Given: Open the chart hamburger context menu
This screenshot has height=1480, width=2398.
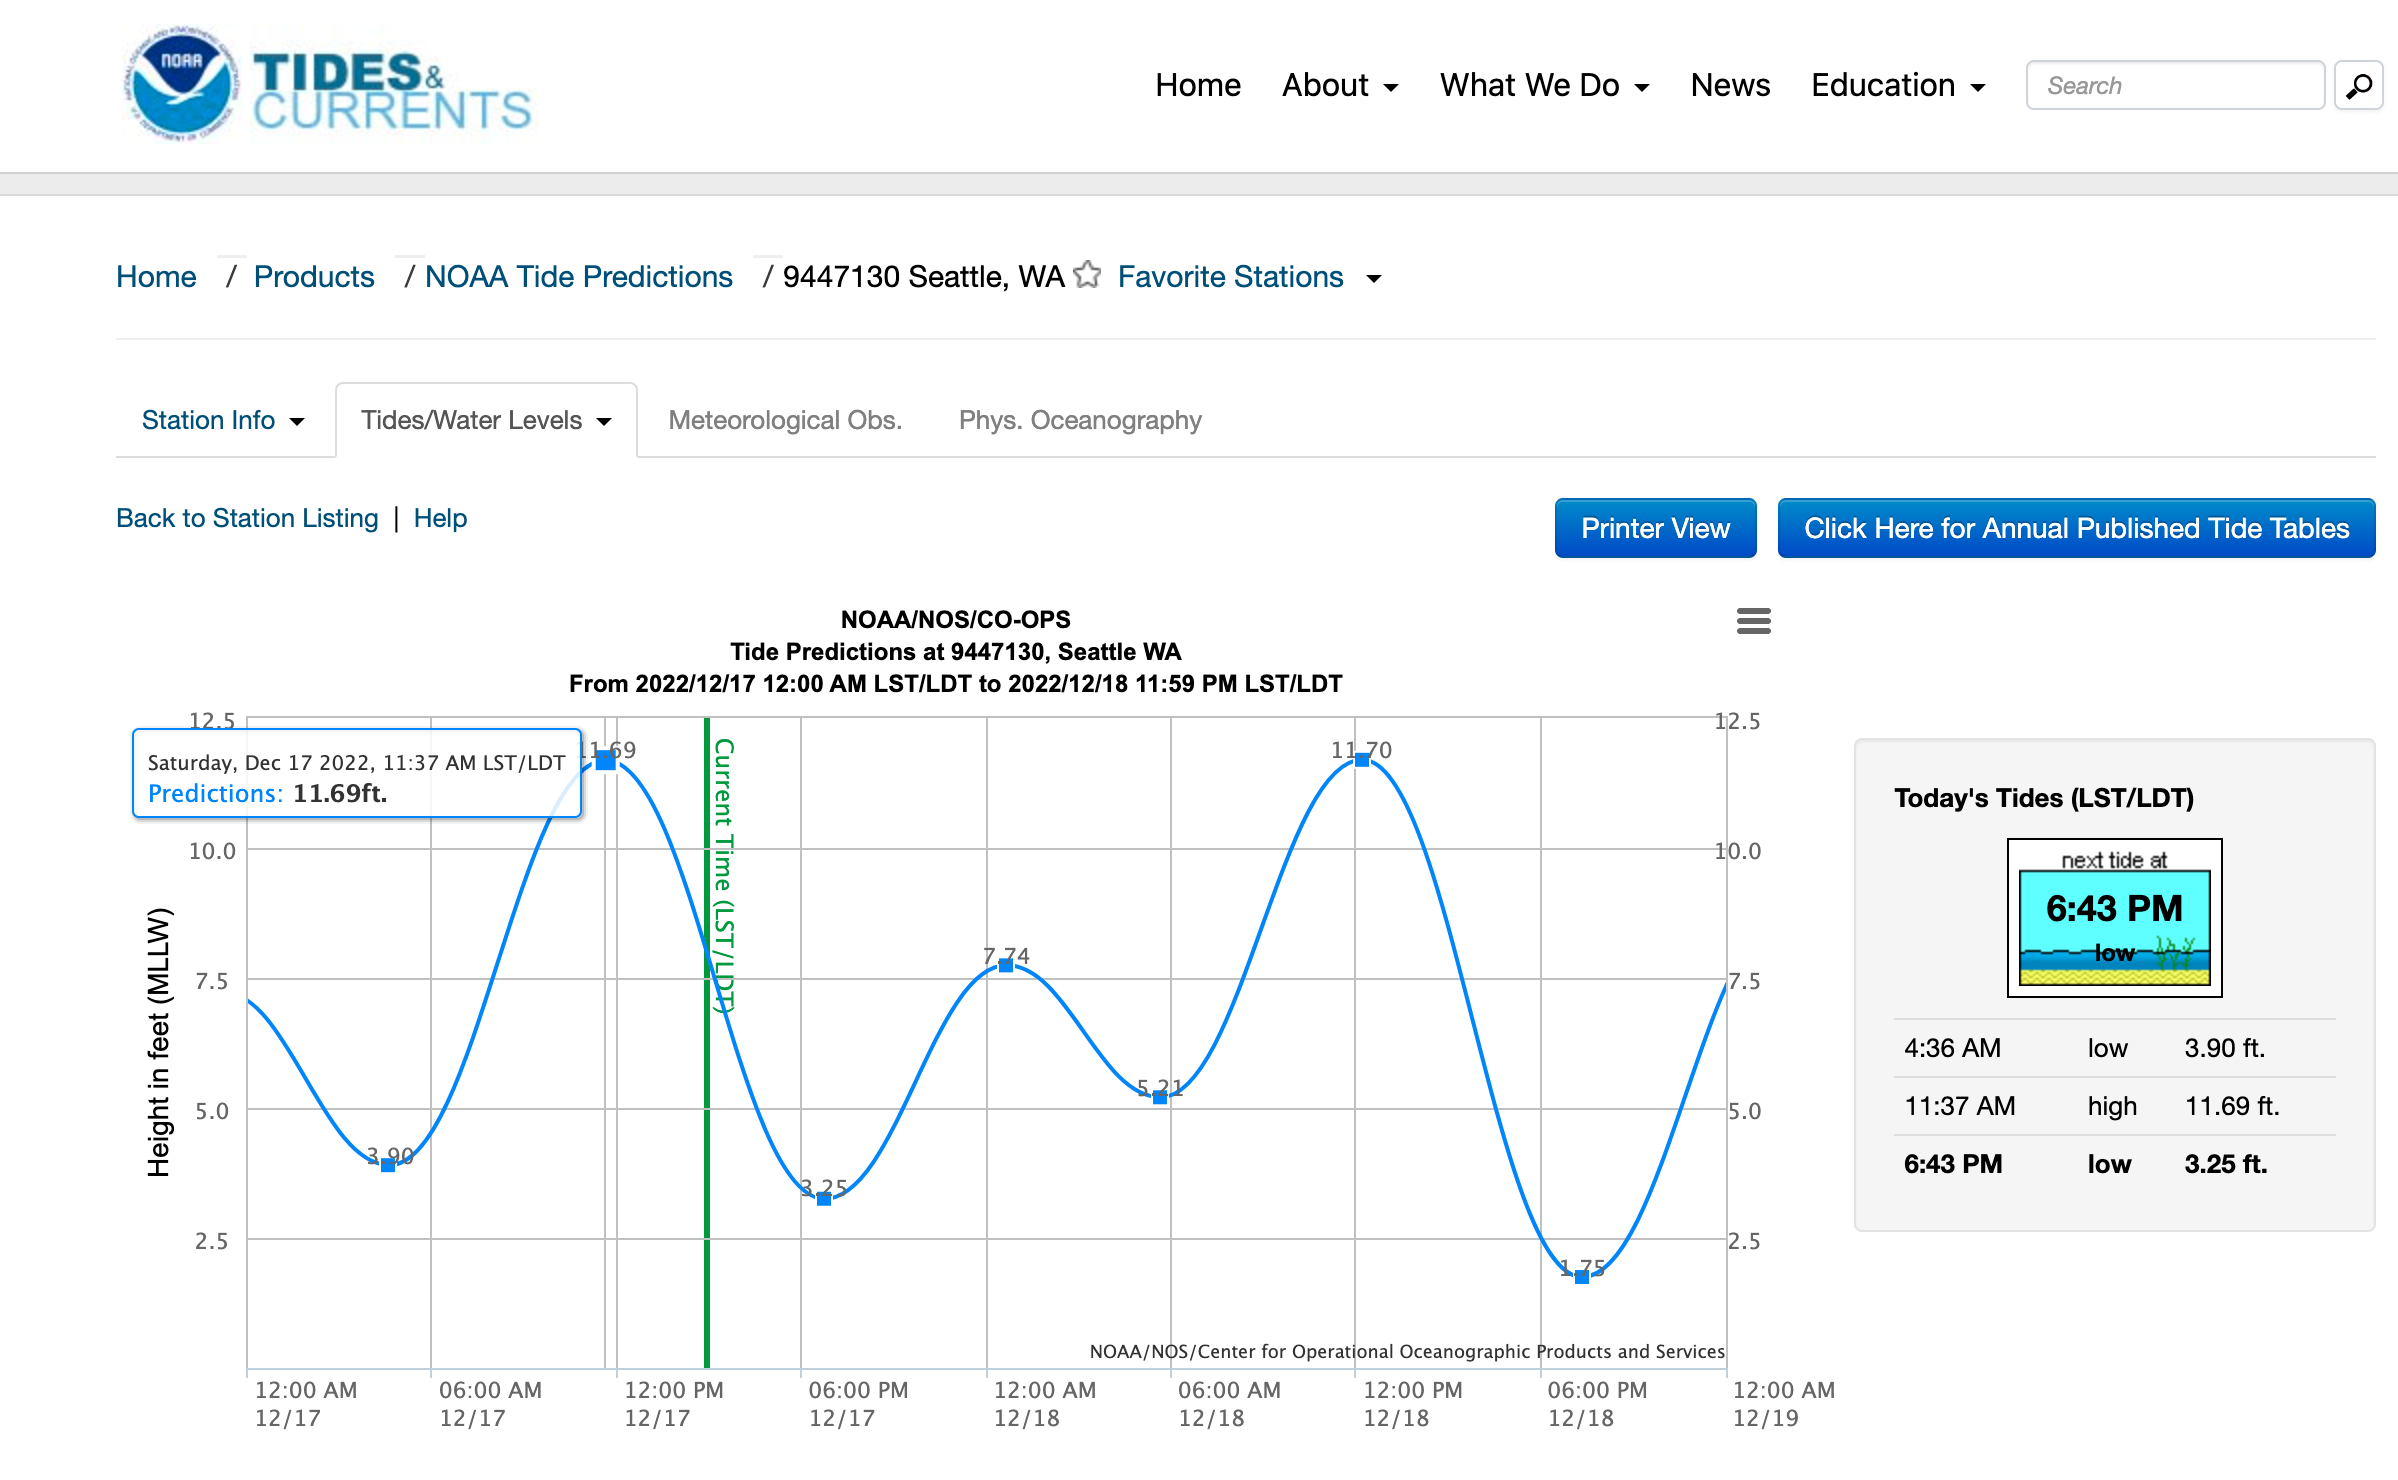Looking at the screenshot, I should 1753,621.
